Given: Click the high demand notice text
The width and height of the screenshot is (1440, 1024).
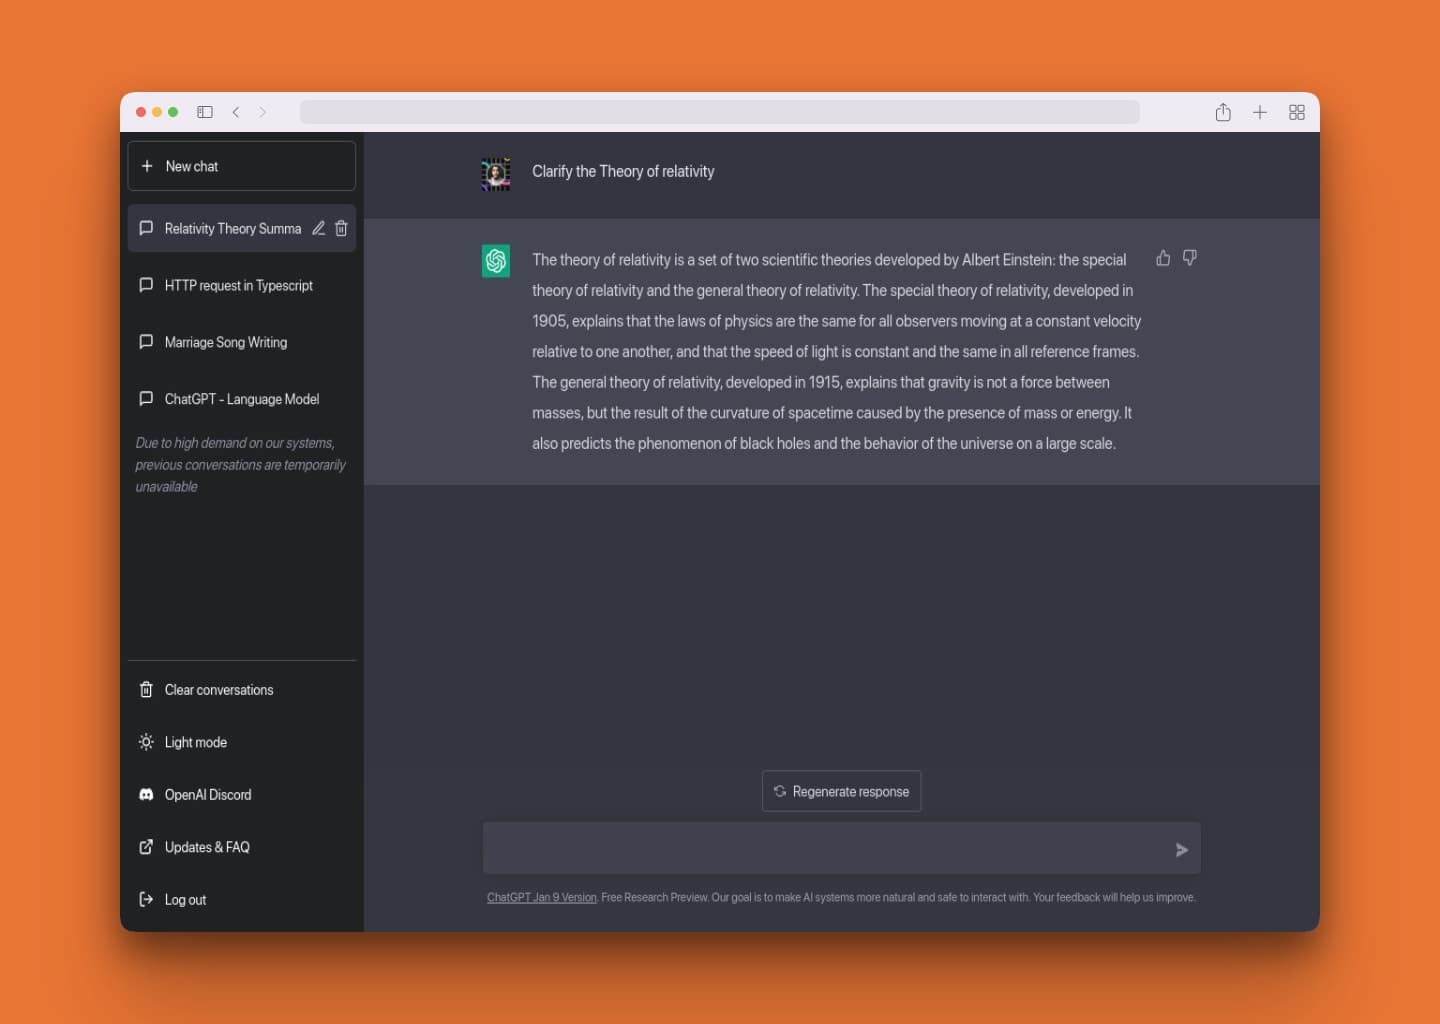Looking at the screenshot, I should (x=240, y=465).
